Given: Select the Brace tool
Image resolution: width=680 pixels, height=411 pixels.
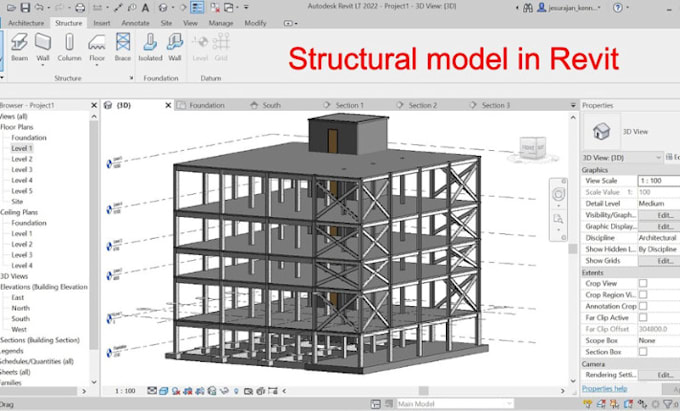Looking at the screenshot, I should pyautogui.click(x=123, y=47).
